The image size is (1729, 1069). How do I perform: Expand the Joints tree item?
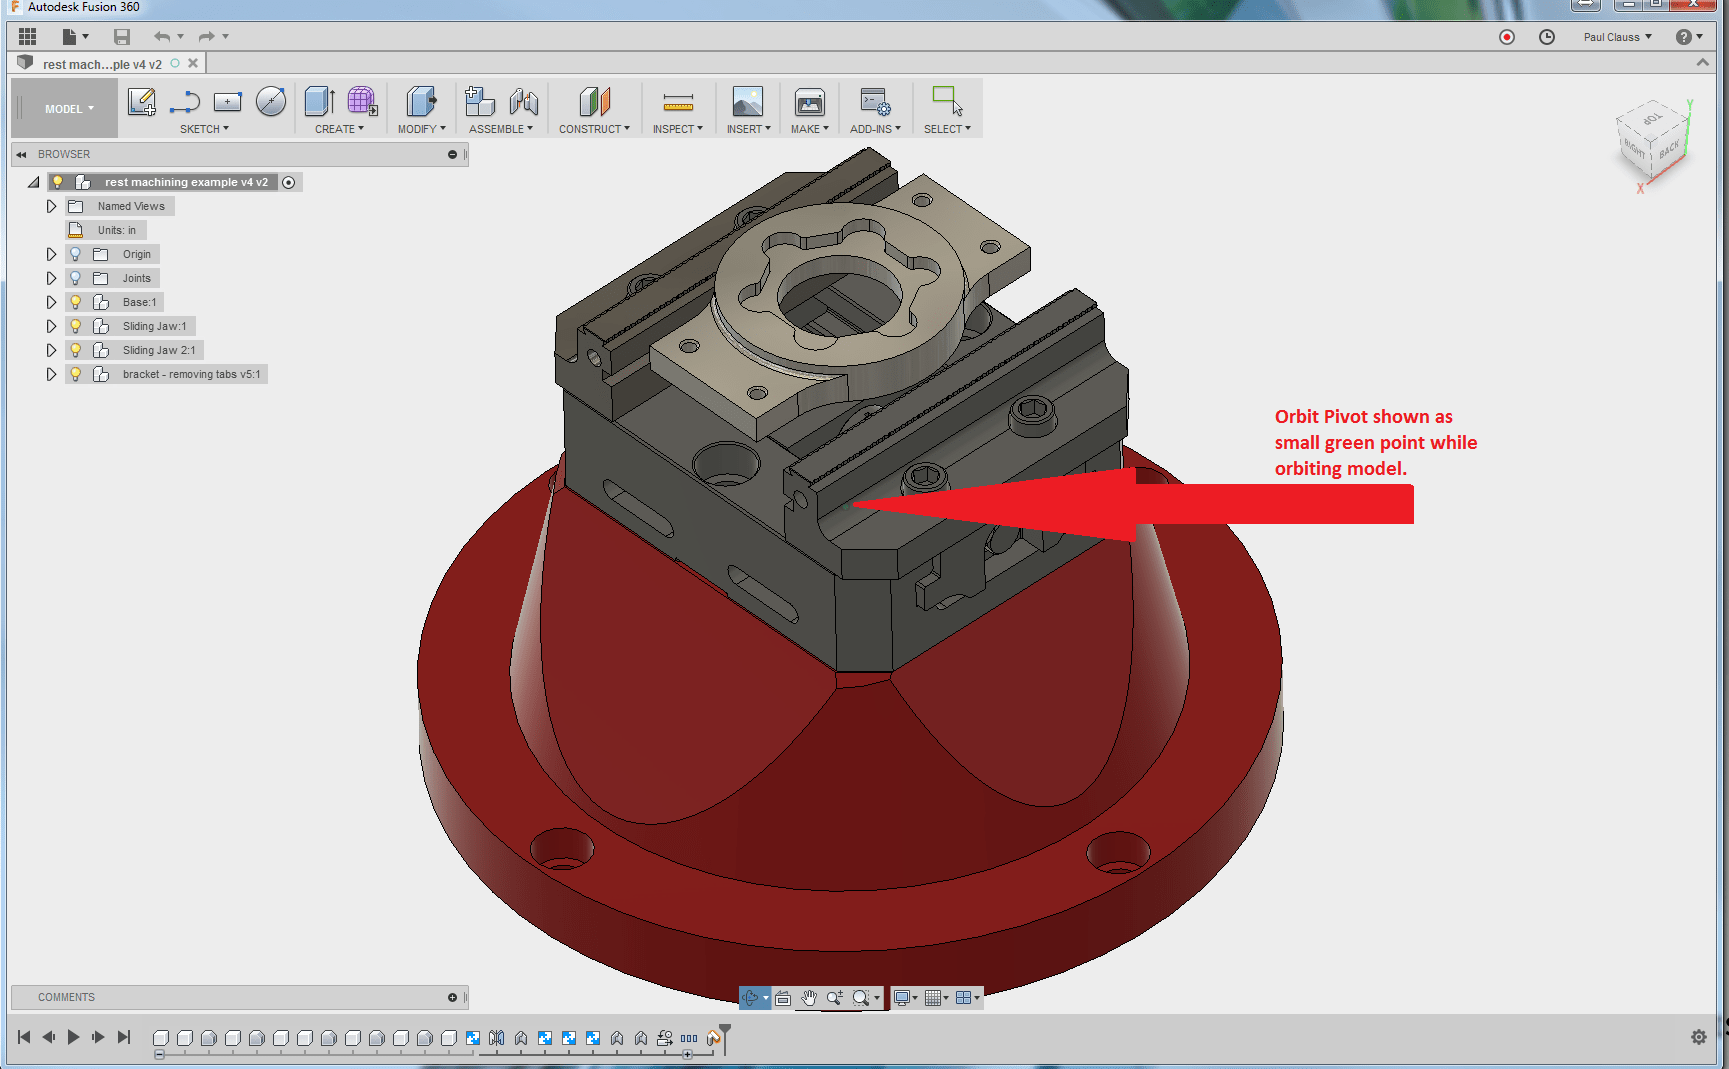coord(51,277)
